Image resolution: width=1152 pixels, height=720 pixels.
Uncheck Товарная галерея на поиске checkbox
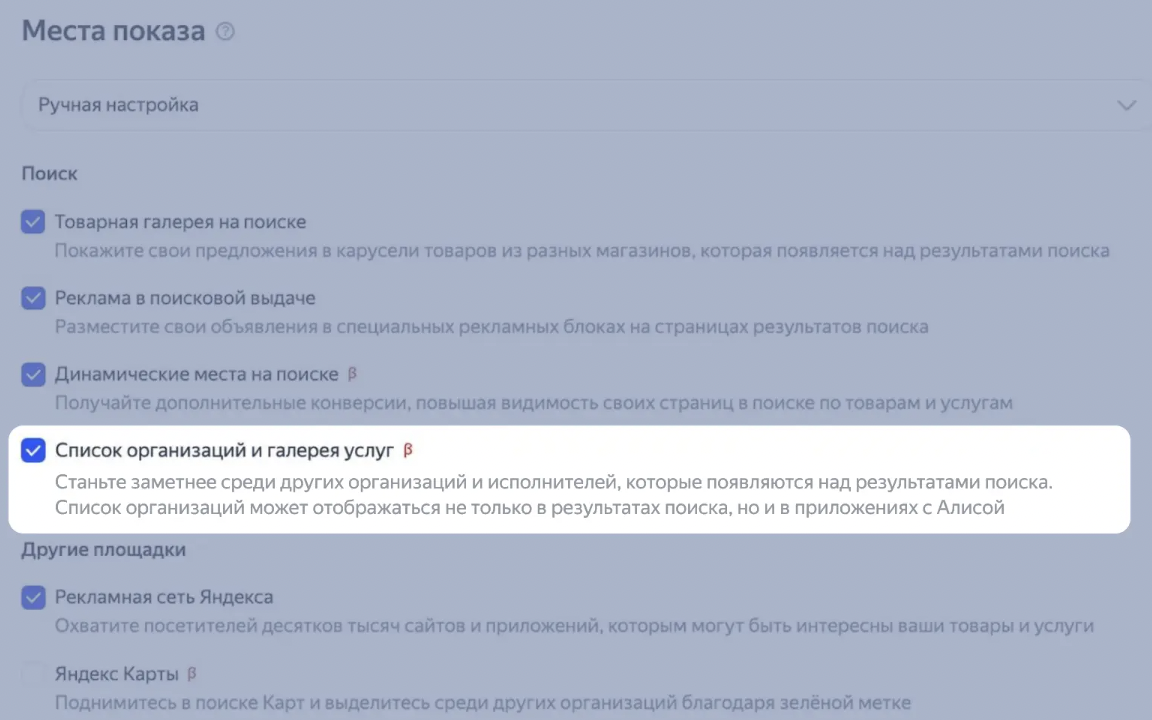(x=33, y=222)
